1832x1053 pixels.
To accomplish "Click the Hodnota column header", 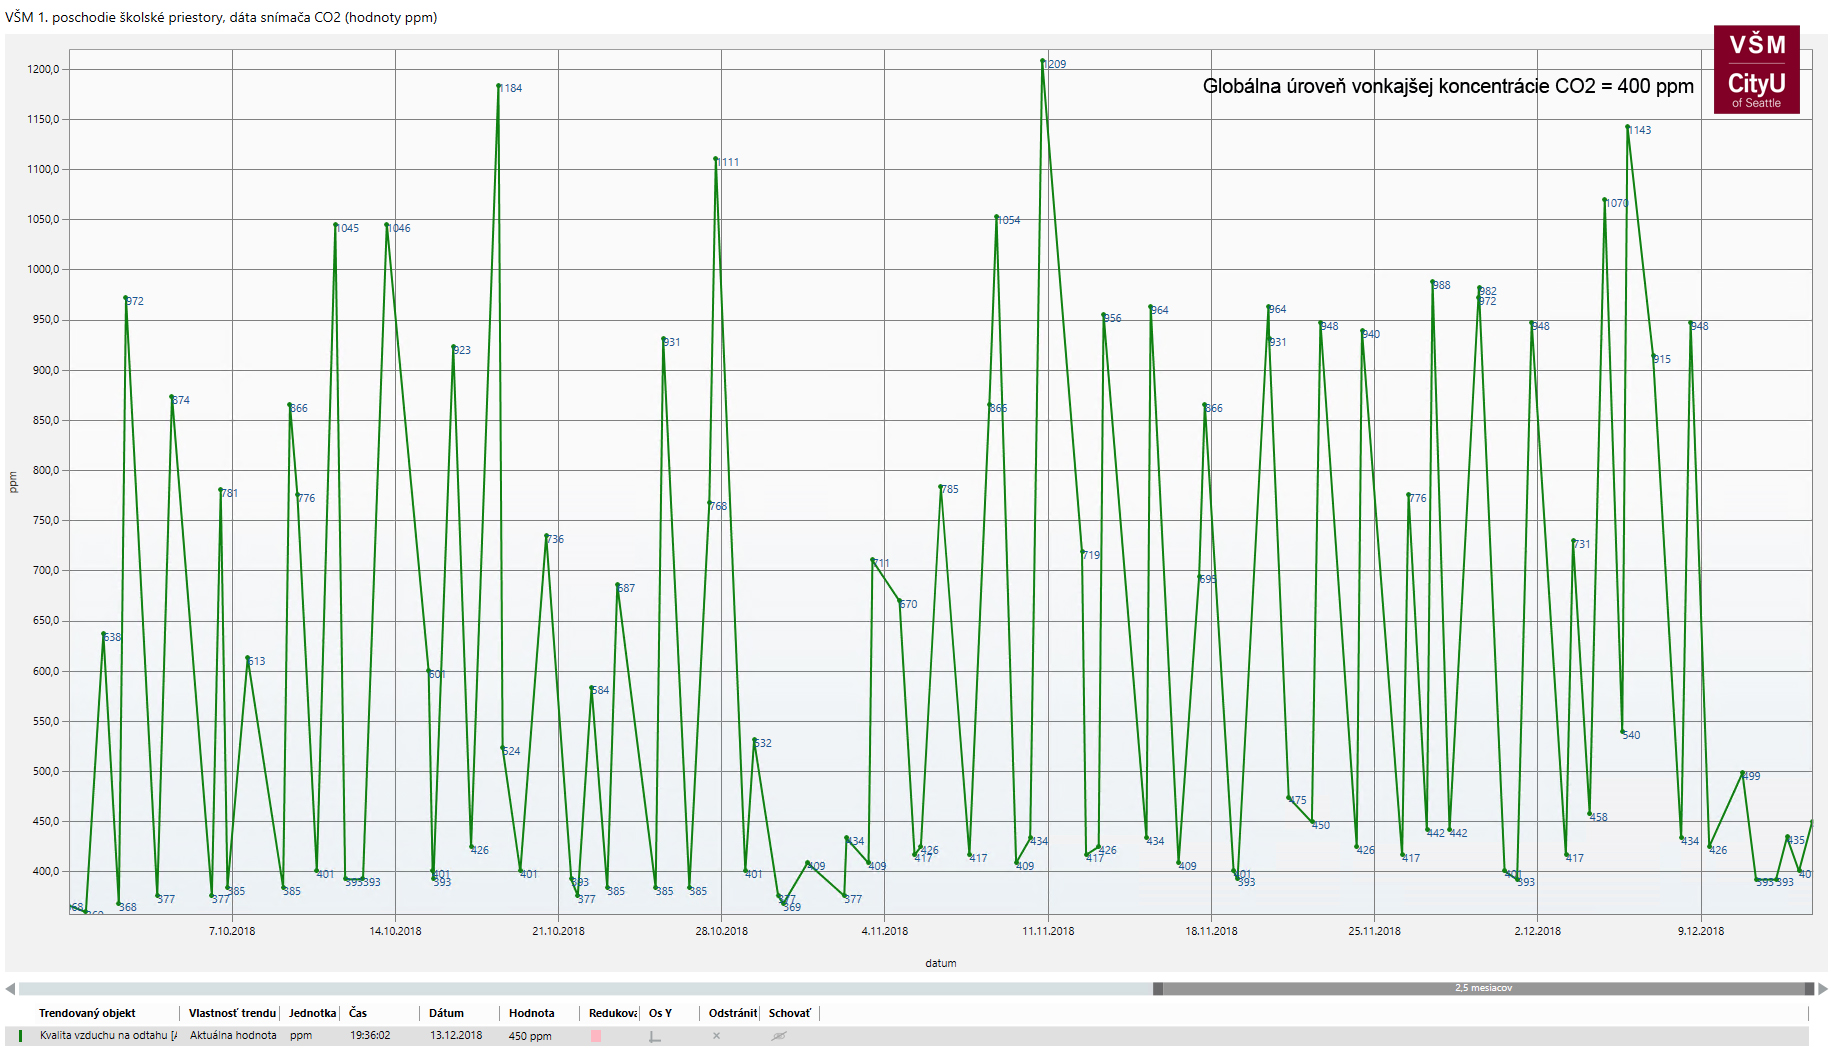I will point(531,1013).
